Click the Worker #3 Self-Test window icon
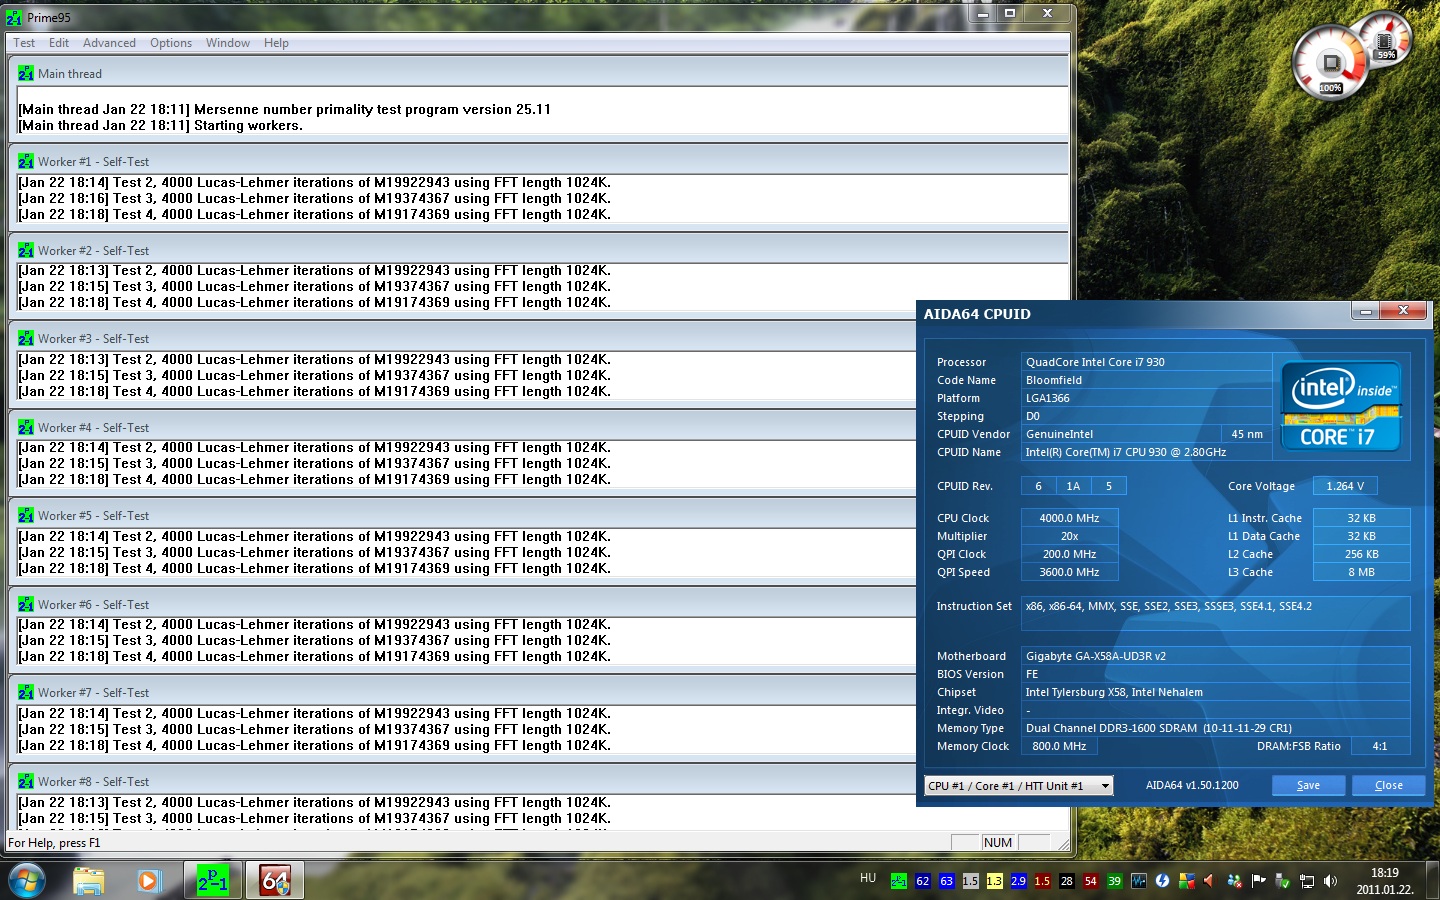This screenshot has height=900, width=1440. click(26, 339)
